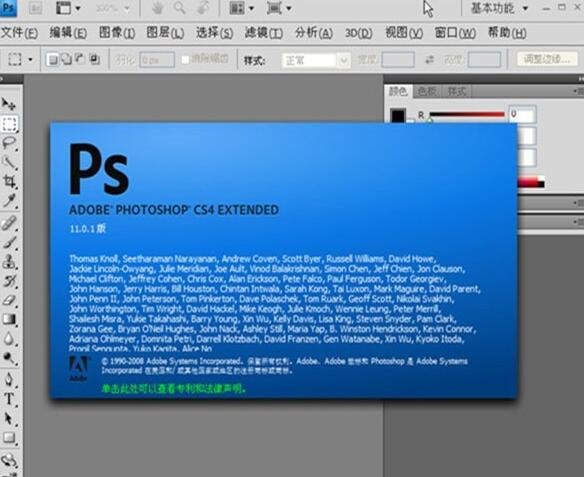Click the Zoom tool in application bar
584x477 pixels.
[180, 8]
